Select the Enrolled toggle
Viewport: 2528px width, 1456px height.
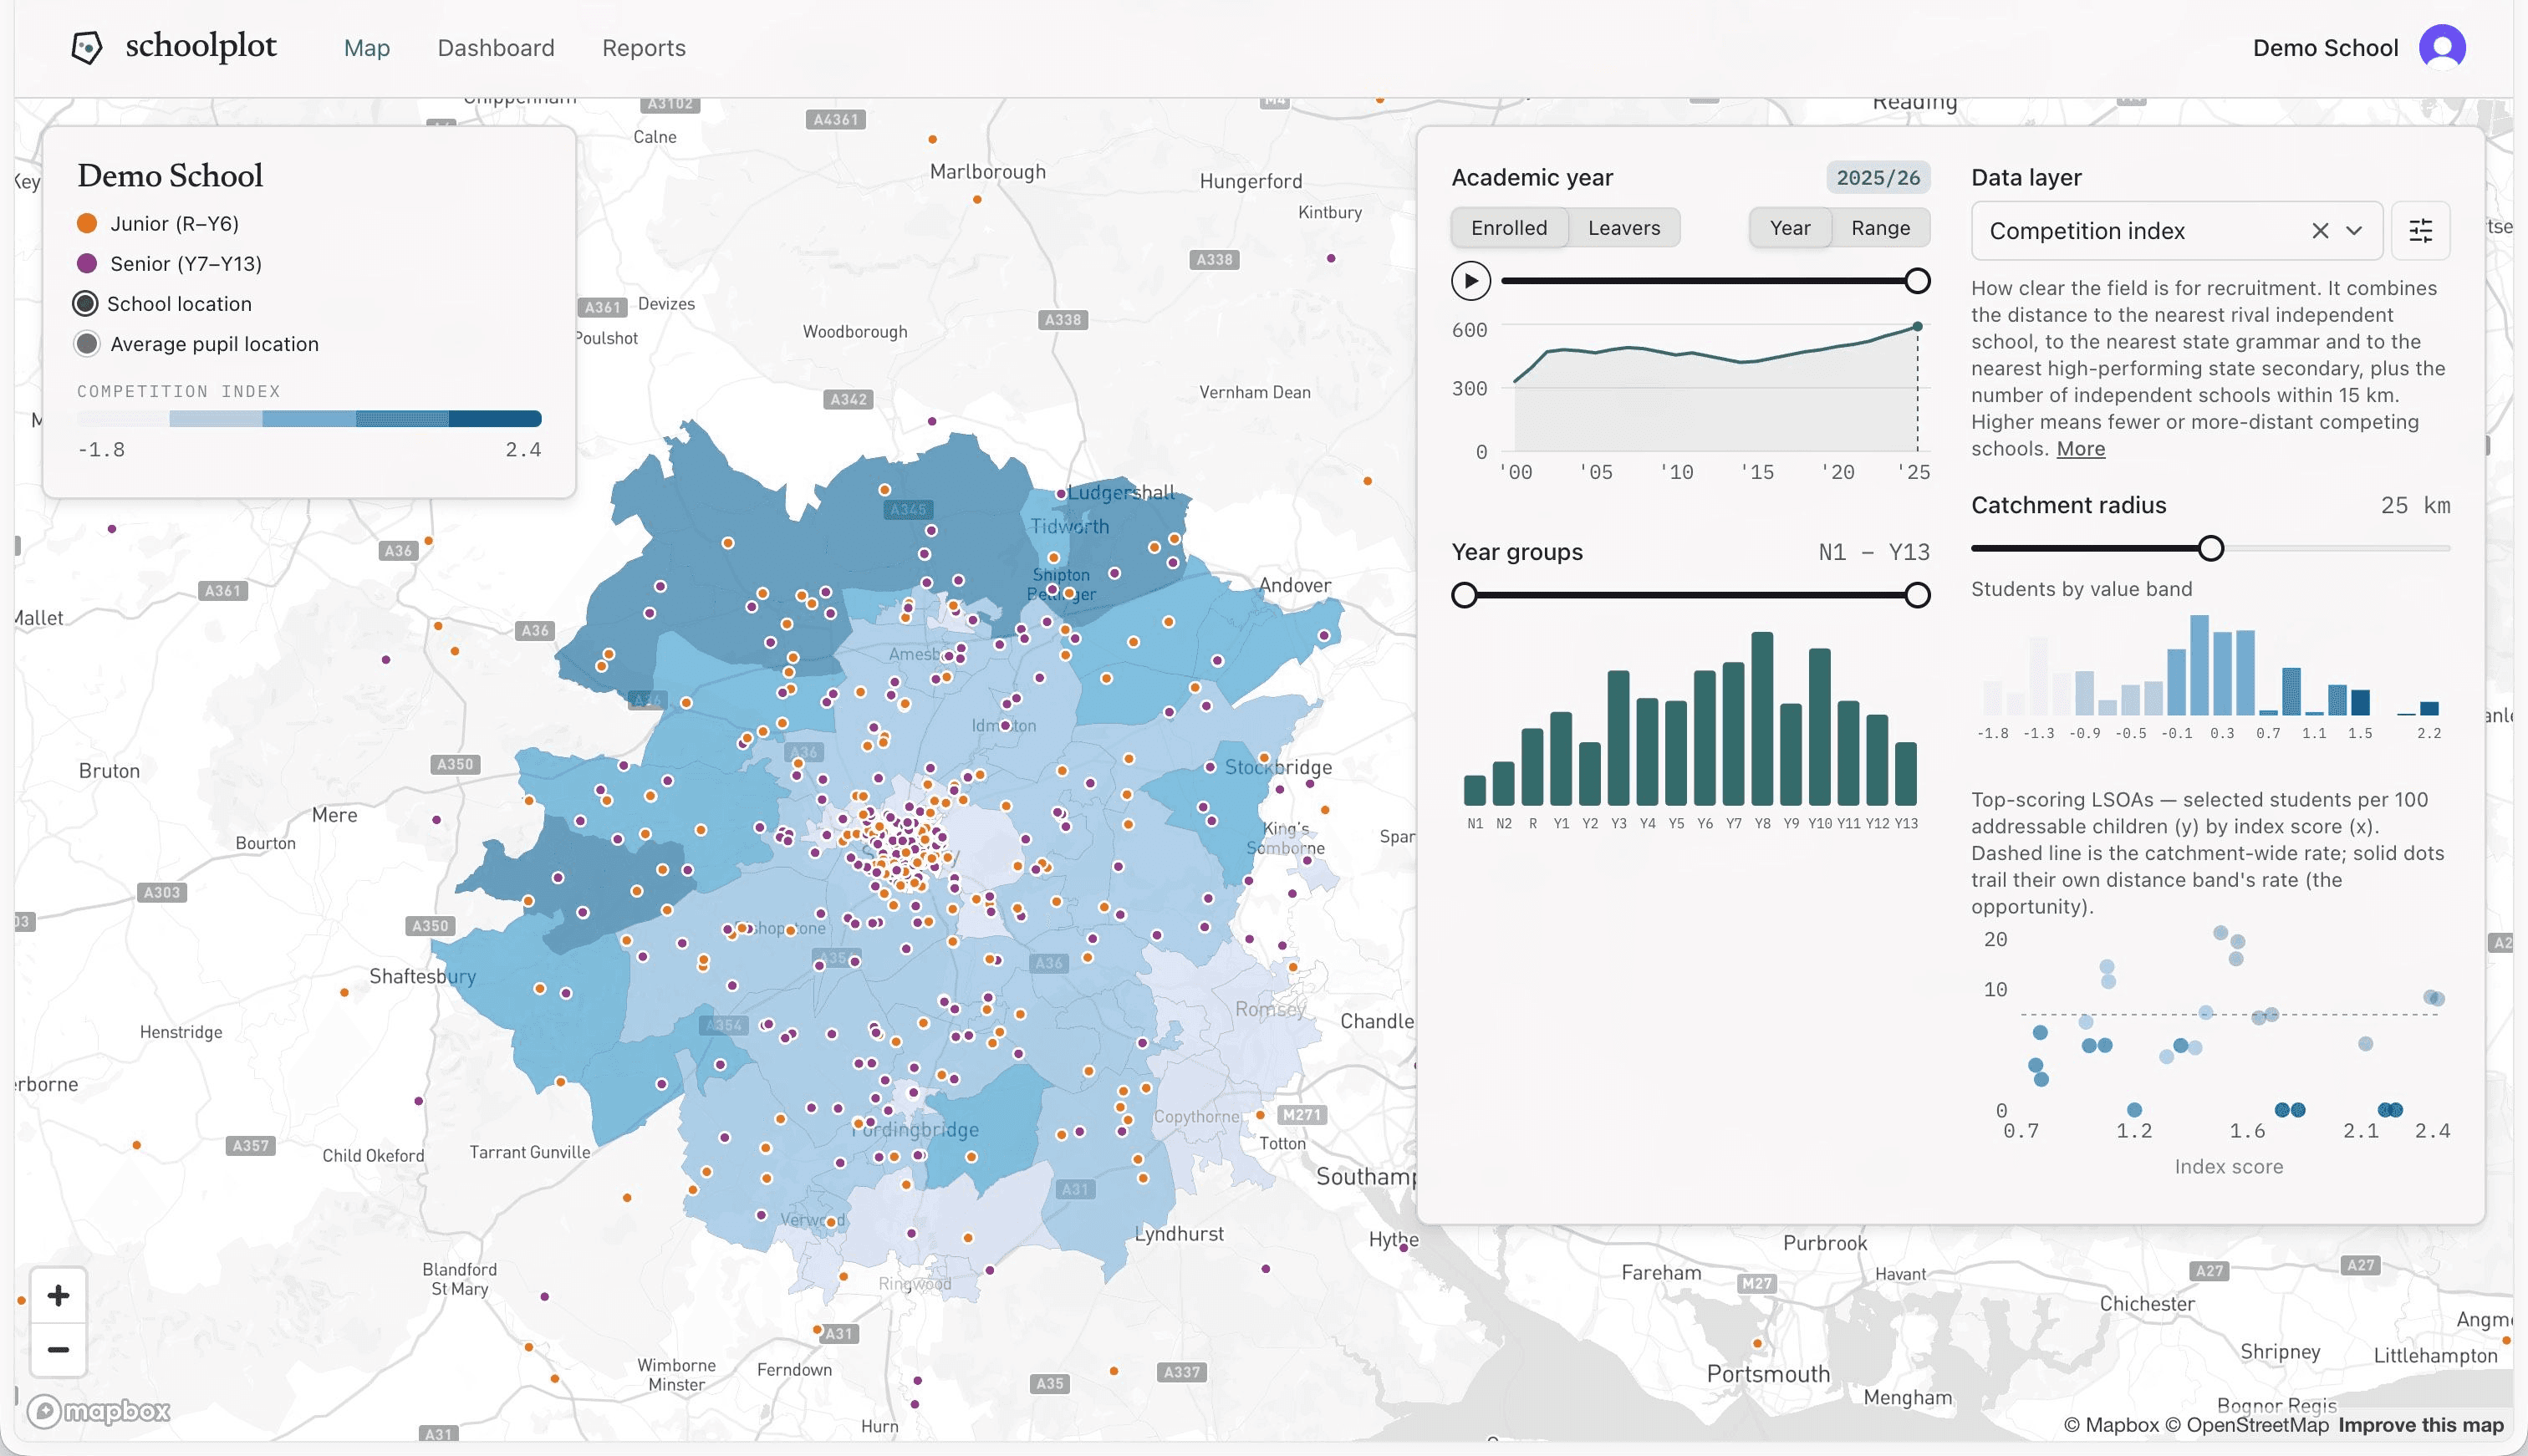pyautogui.click(x=1509, y=228)
